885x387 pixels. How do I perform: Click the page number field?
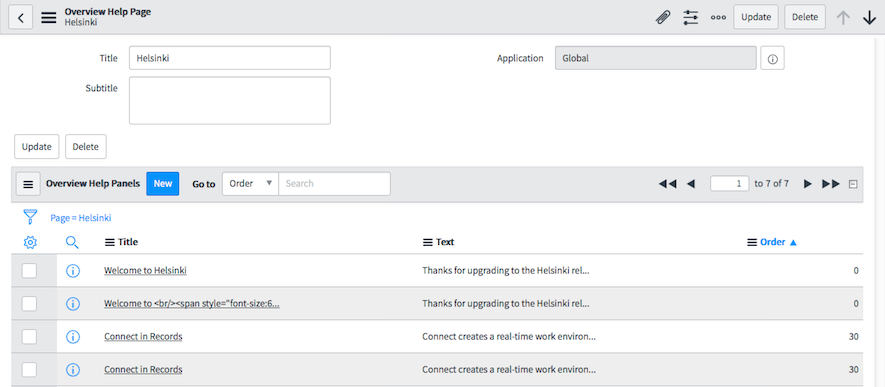730,184
